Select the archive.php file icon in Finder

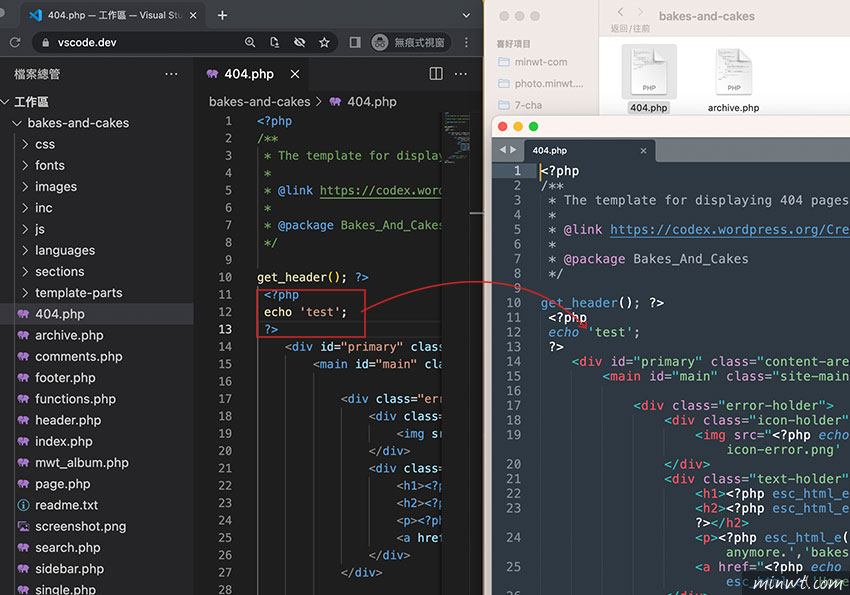click(733, 71)
